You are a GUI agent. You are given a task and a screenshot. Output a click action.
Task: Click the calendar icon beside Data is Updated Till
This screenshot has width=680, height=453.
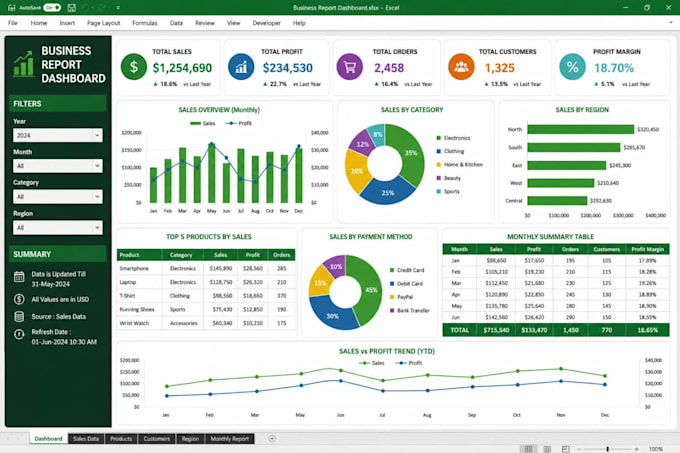coord(19,277)
